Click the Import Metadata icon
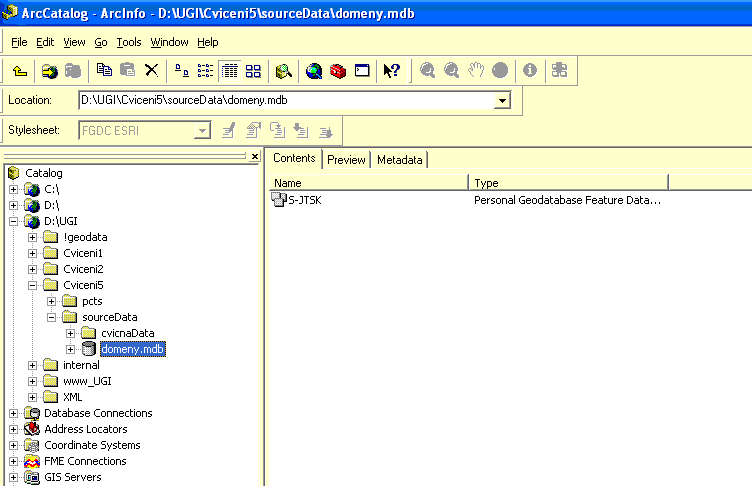The image size is (752, 486). [x=301, y=130]
